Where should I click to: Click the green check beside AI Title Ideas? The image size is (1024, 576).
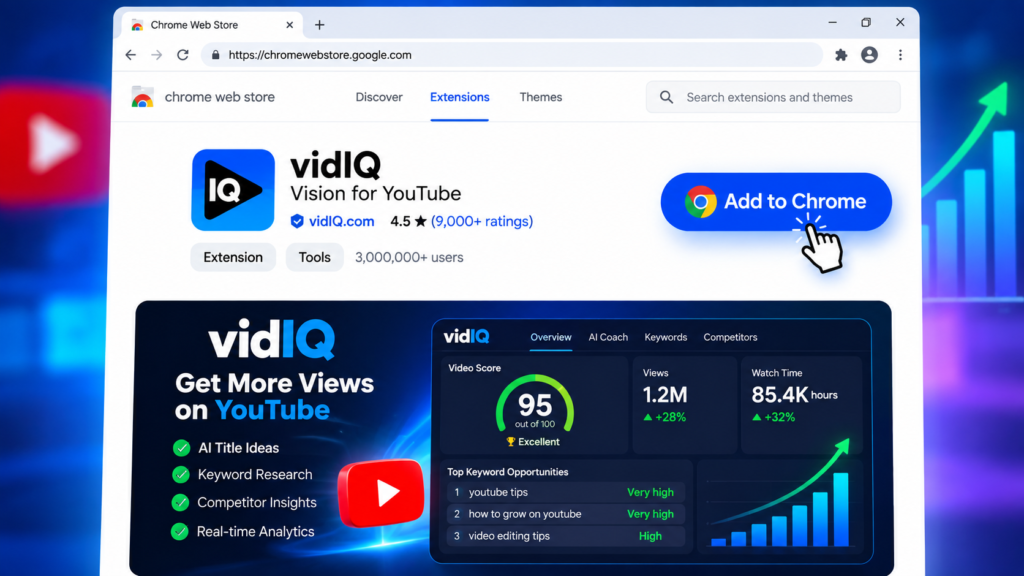182,448
